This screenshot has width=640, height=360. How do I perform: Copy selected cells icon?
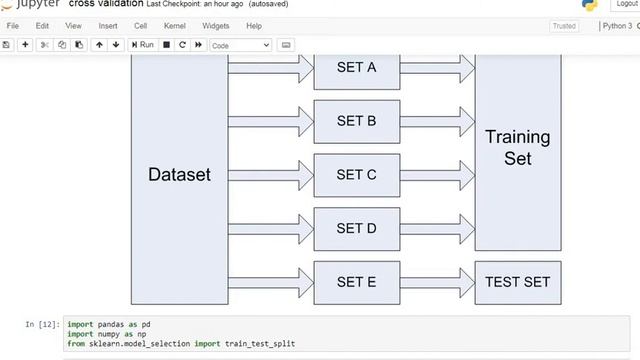[62, 45]
